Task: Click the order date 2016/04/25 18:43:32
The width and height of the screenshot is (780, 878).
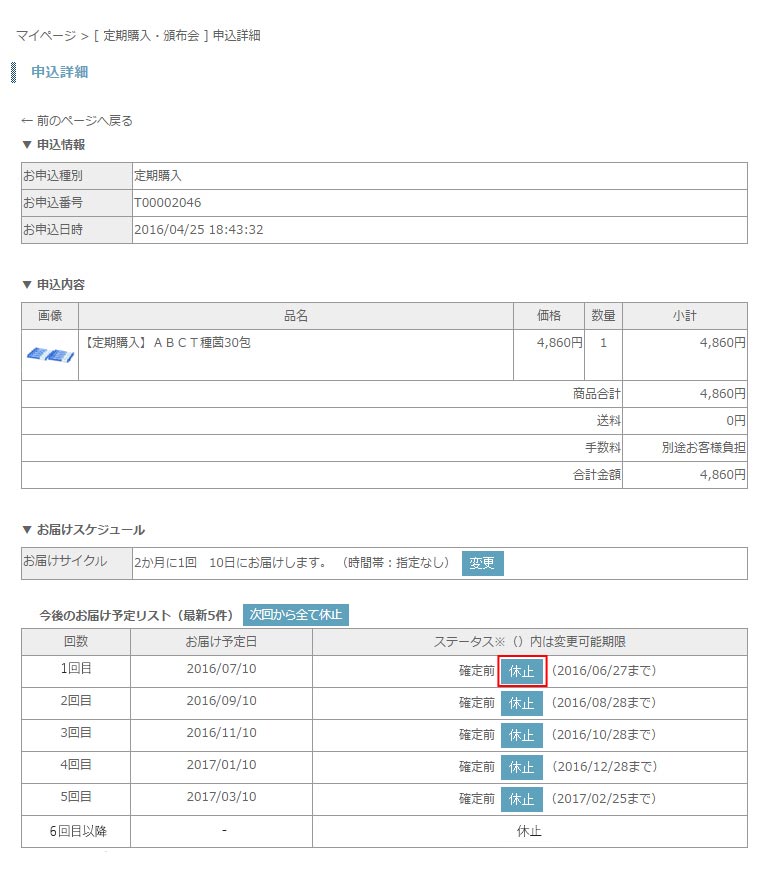Action: pos(199,230)
